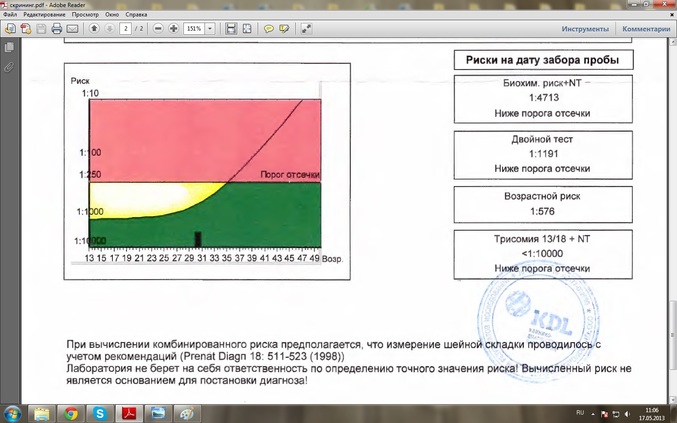Click the 151% zoom value field
Viewport: 677px width, 423px height.
coord(194,29)
